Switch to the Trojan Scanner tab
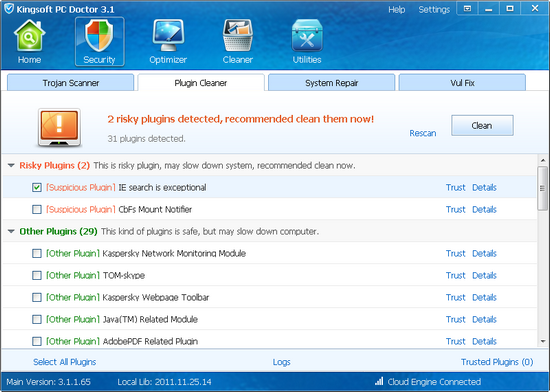Screen dimensions: 550x392 71,83
